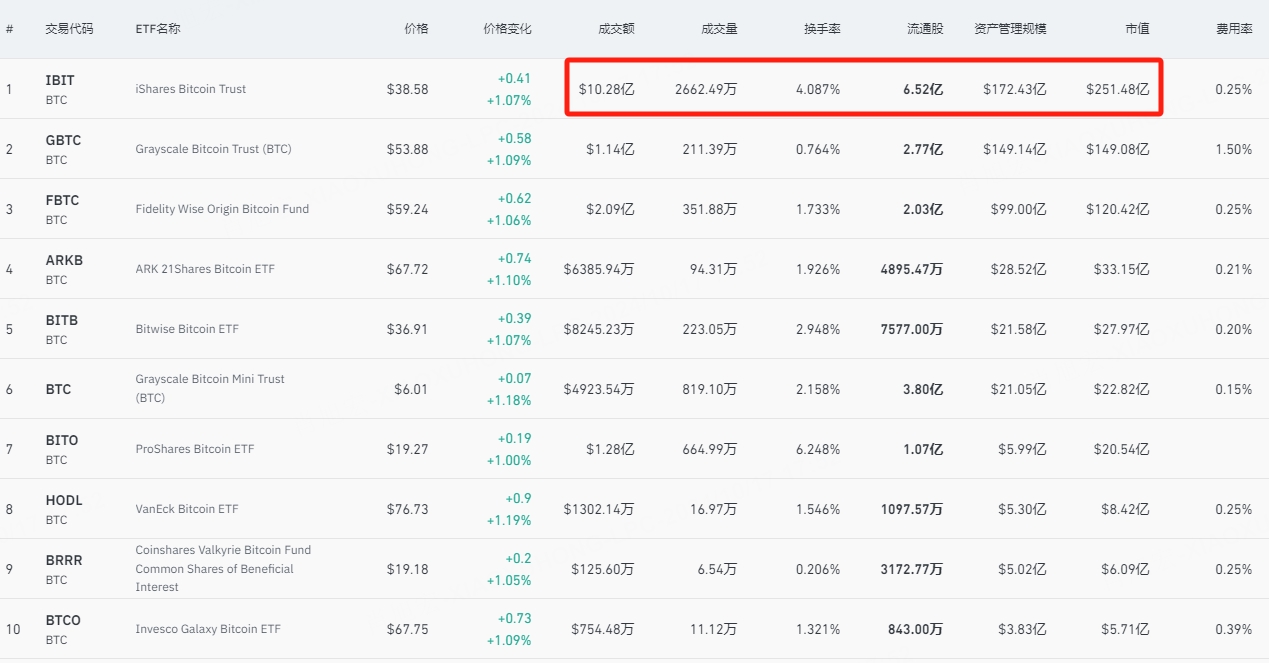Select the 7577.00万 shares cell
The image size is (1269, 663).
coord(912,329)
